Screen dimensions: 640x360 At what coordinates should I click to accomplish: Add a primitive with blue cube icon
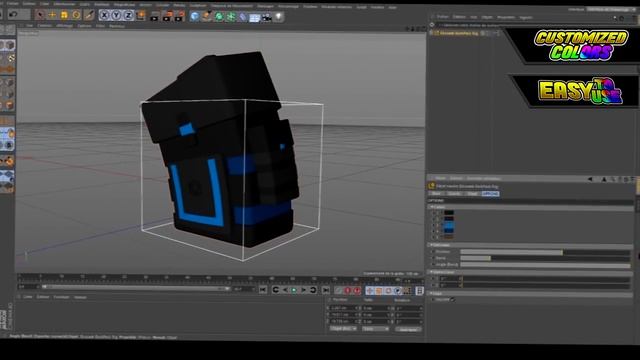(x=195, y=17)
